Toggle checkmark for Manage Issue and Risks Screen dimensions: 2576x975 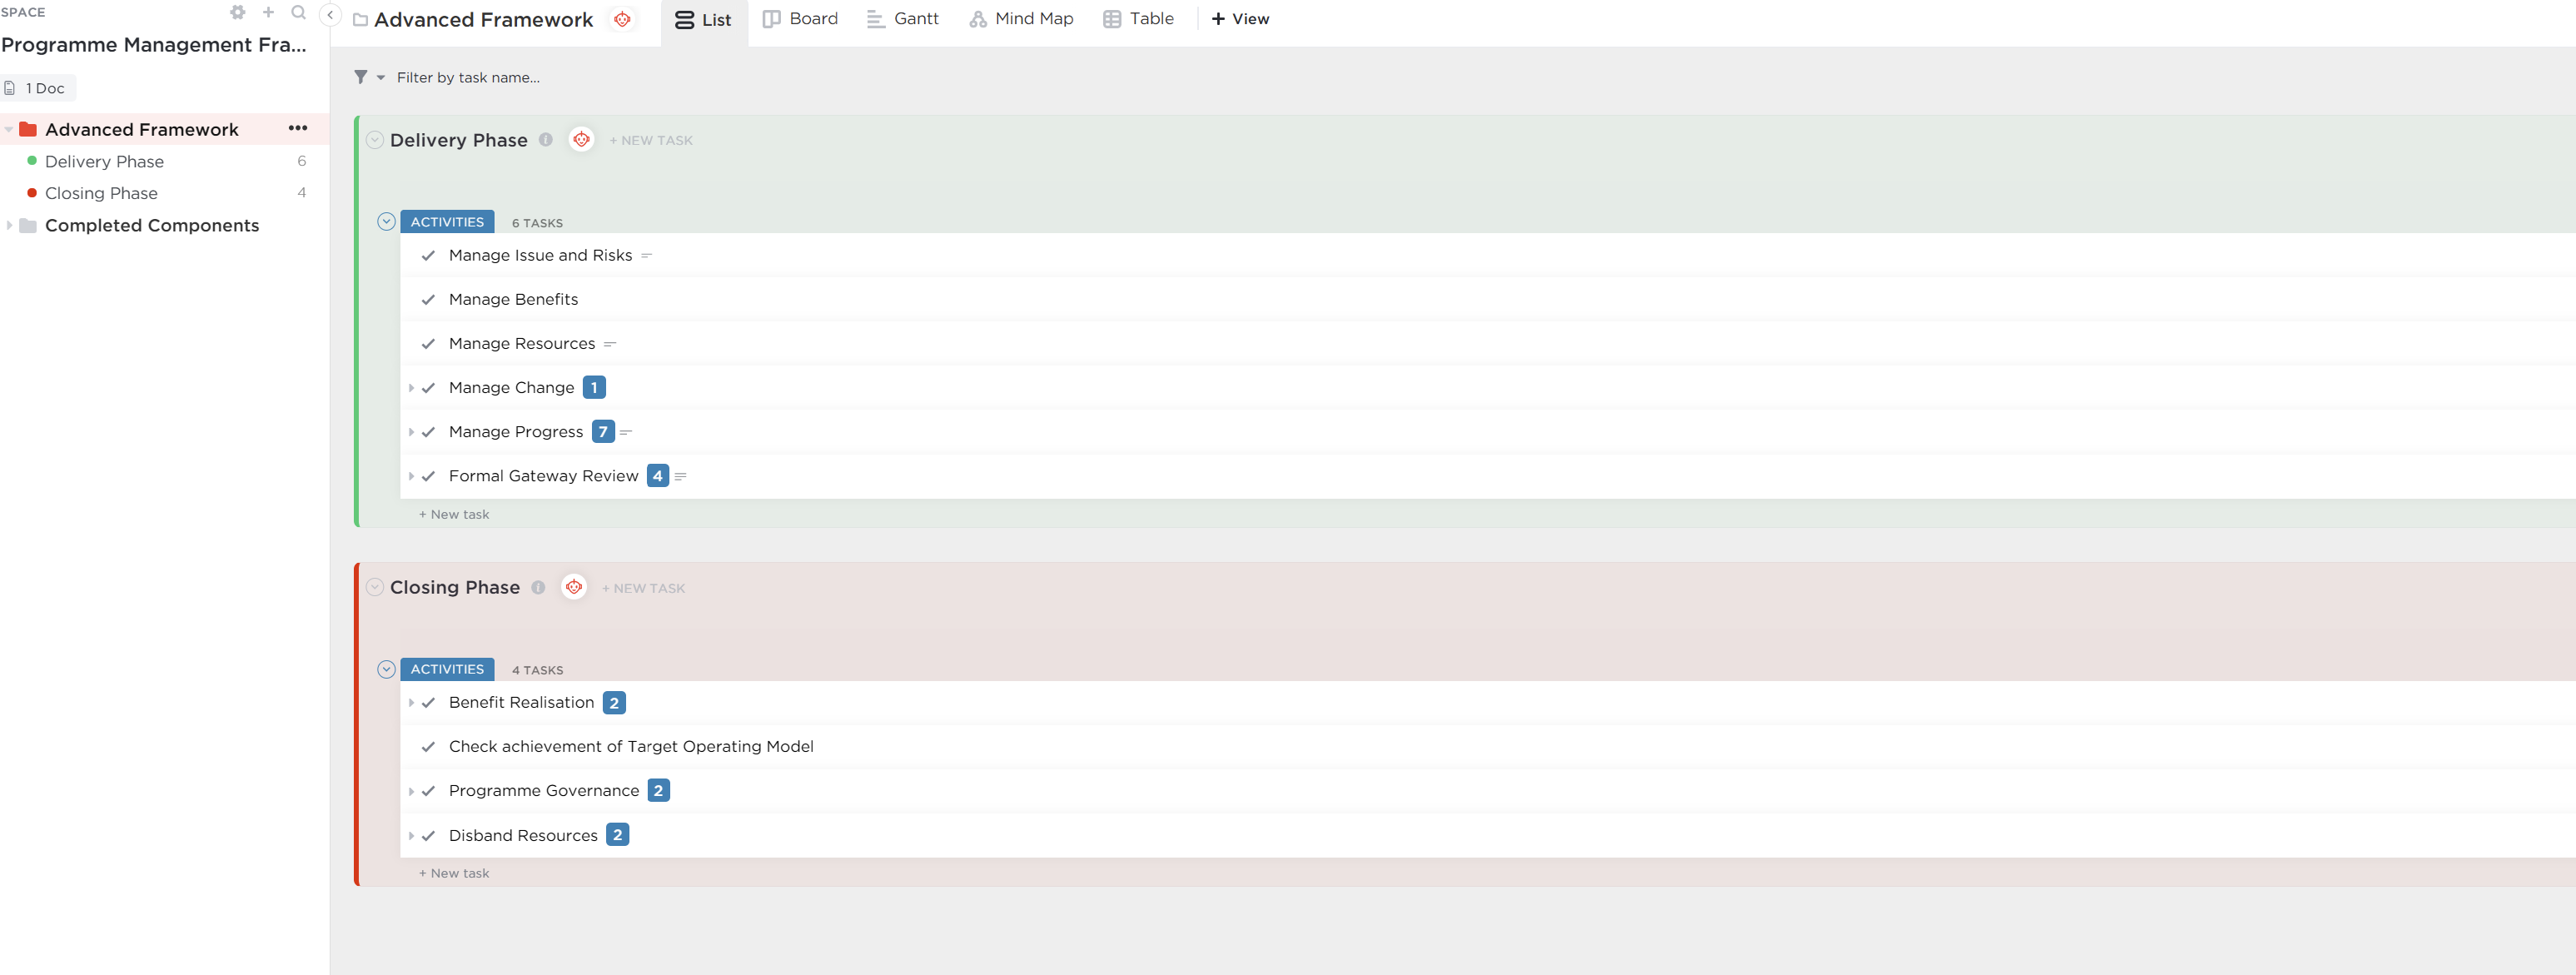428,256
